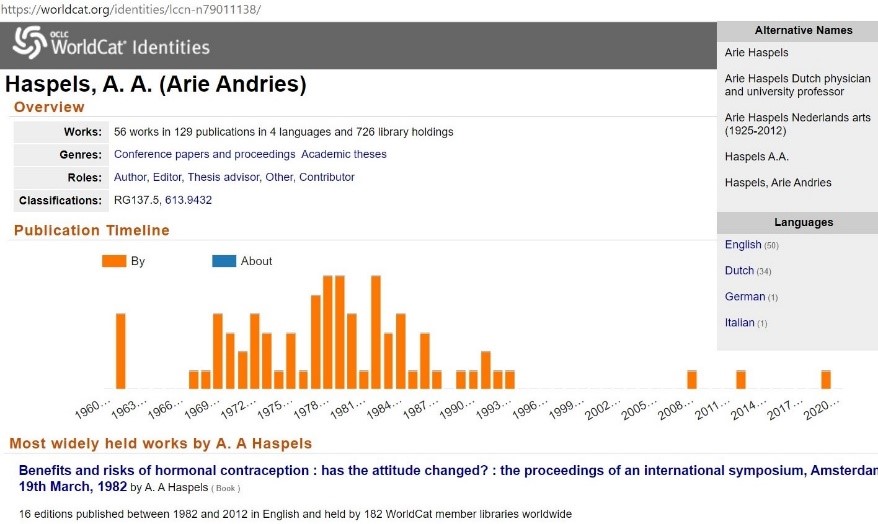Filter by Dutch language
This screenshot has height=524, width=878.
[x=740, y=271]
